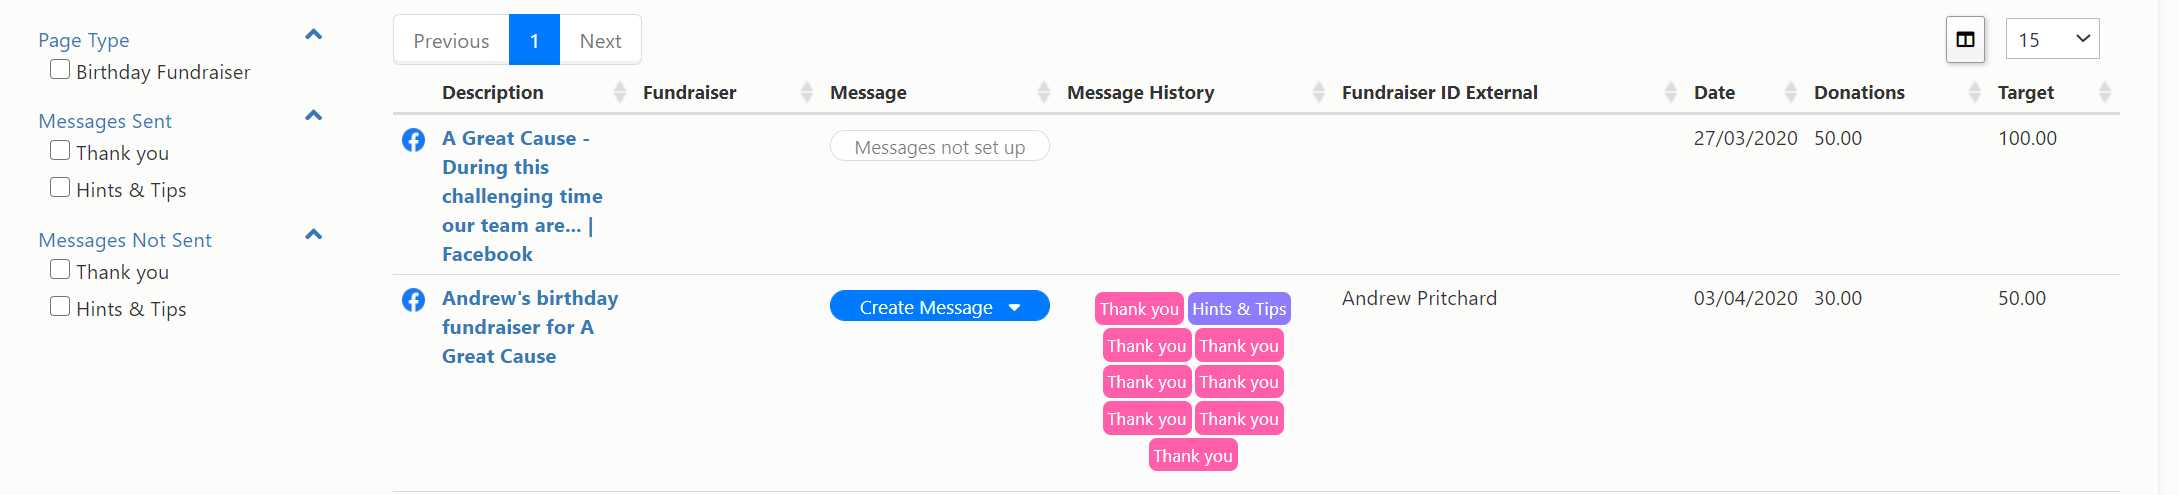The image size is (2179, 495).
Task: Click Facebook icon beside Andrew's birthday fundraiser
Action: (413, 300)
